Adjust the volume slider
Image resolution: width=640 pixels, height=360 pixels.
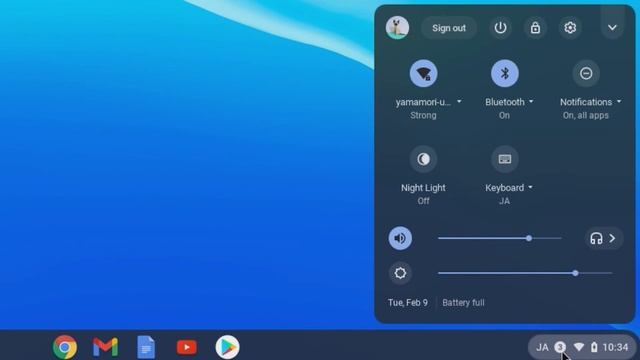tap(500, 238)
